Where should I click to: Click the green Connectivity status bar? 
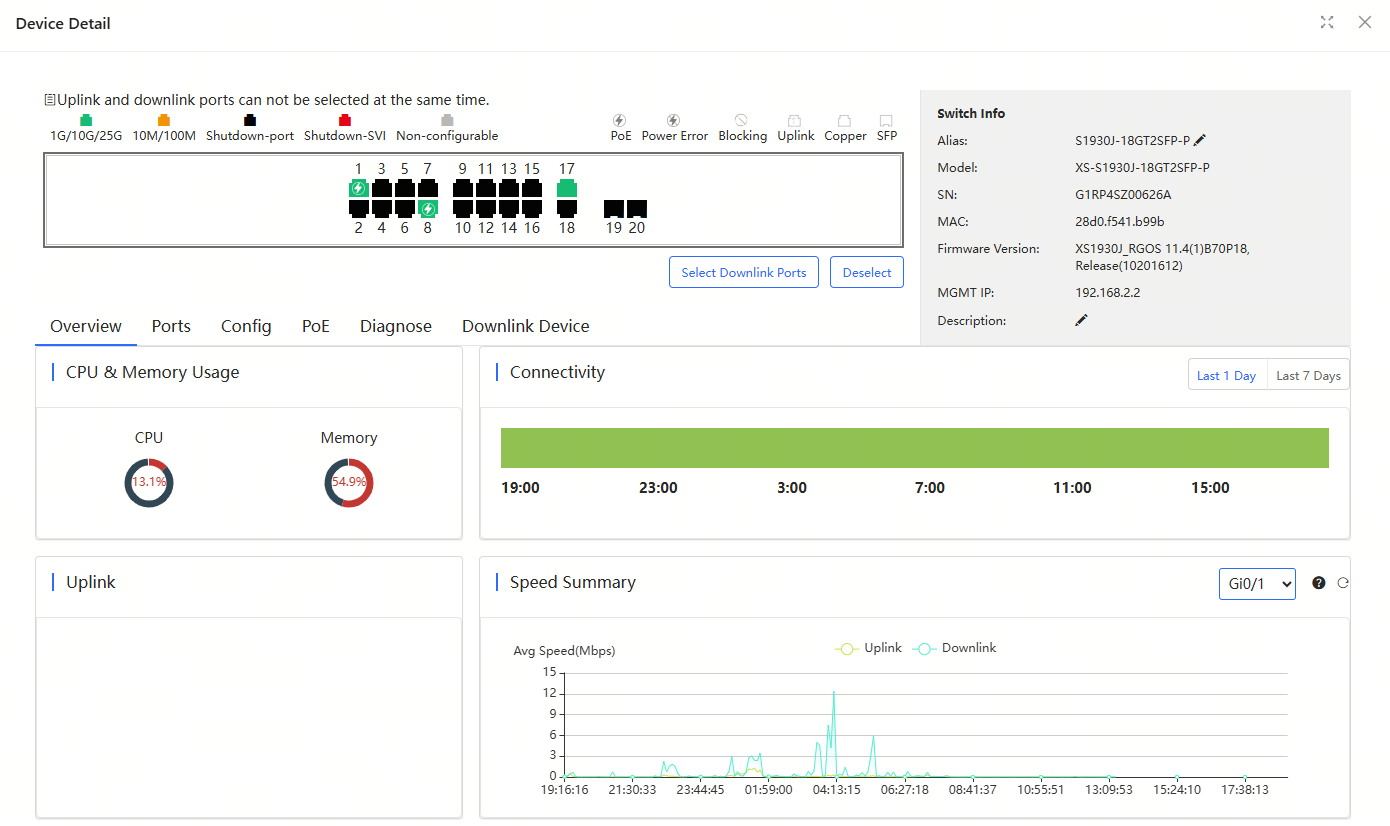click(x=915, y=448)
